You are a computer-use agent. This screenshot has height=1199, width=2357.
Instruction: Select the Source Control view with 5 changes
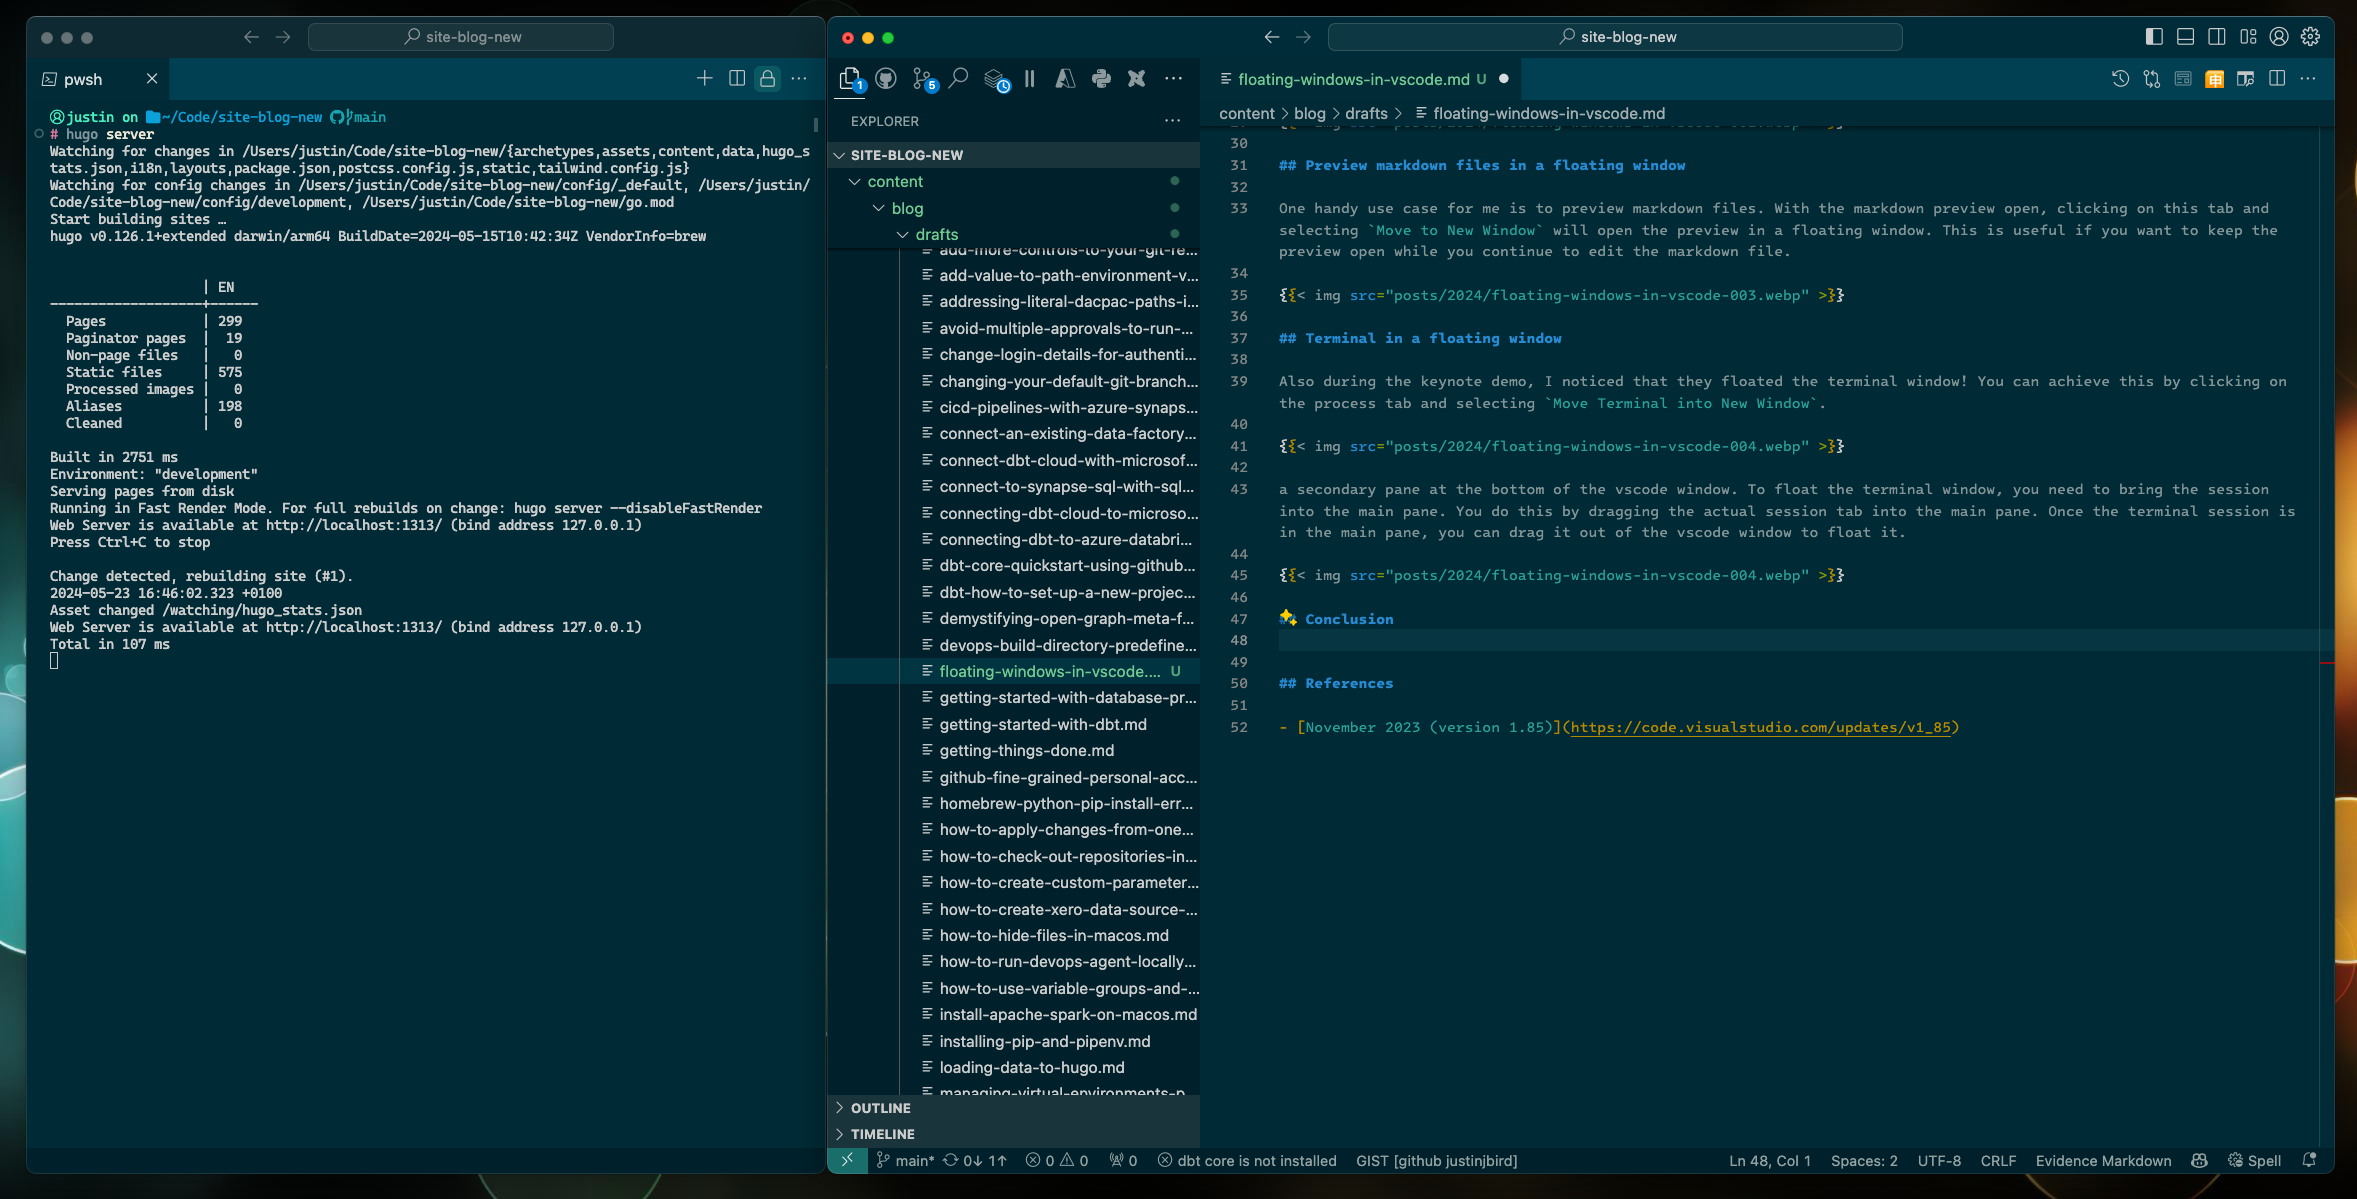[922, 78]
